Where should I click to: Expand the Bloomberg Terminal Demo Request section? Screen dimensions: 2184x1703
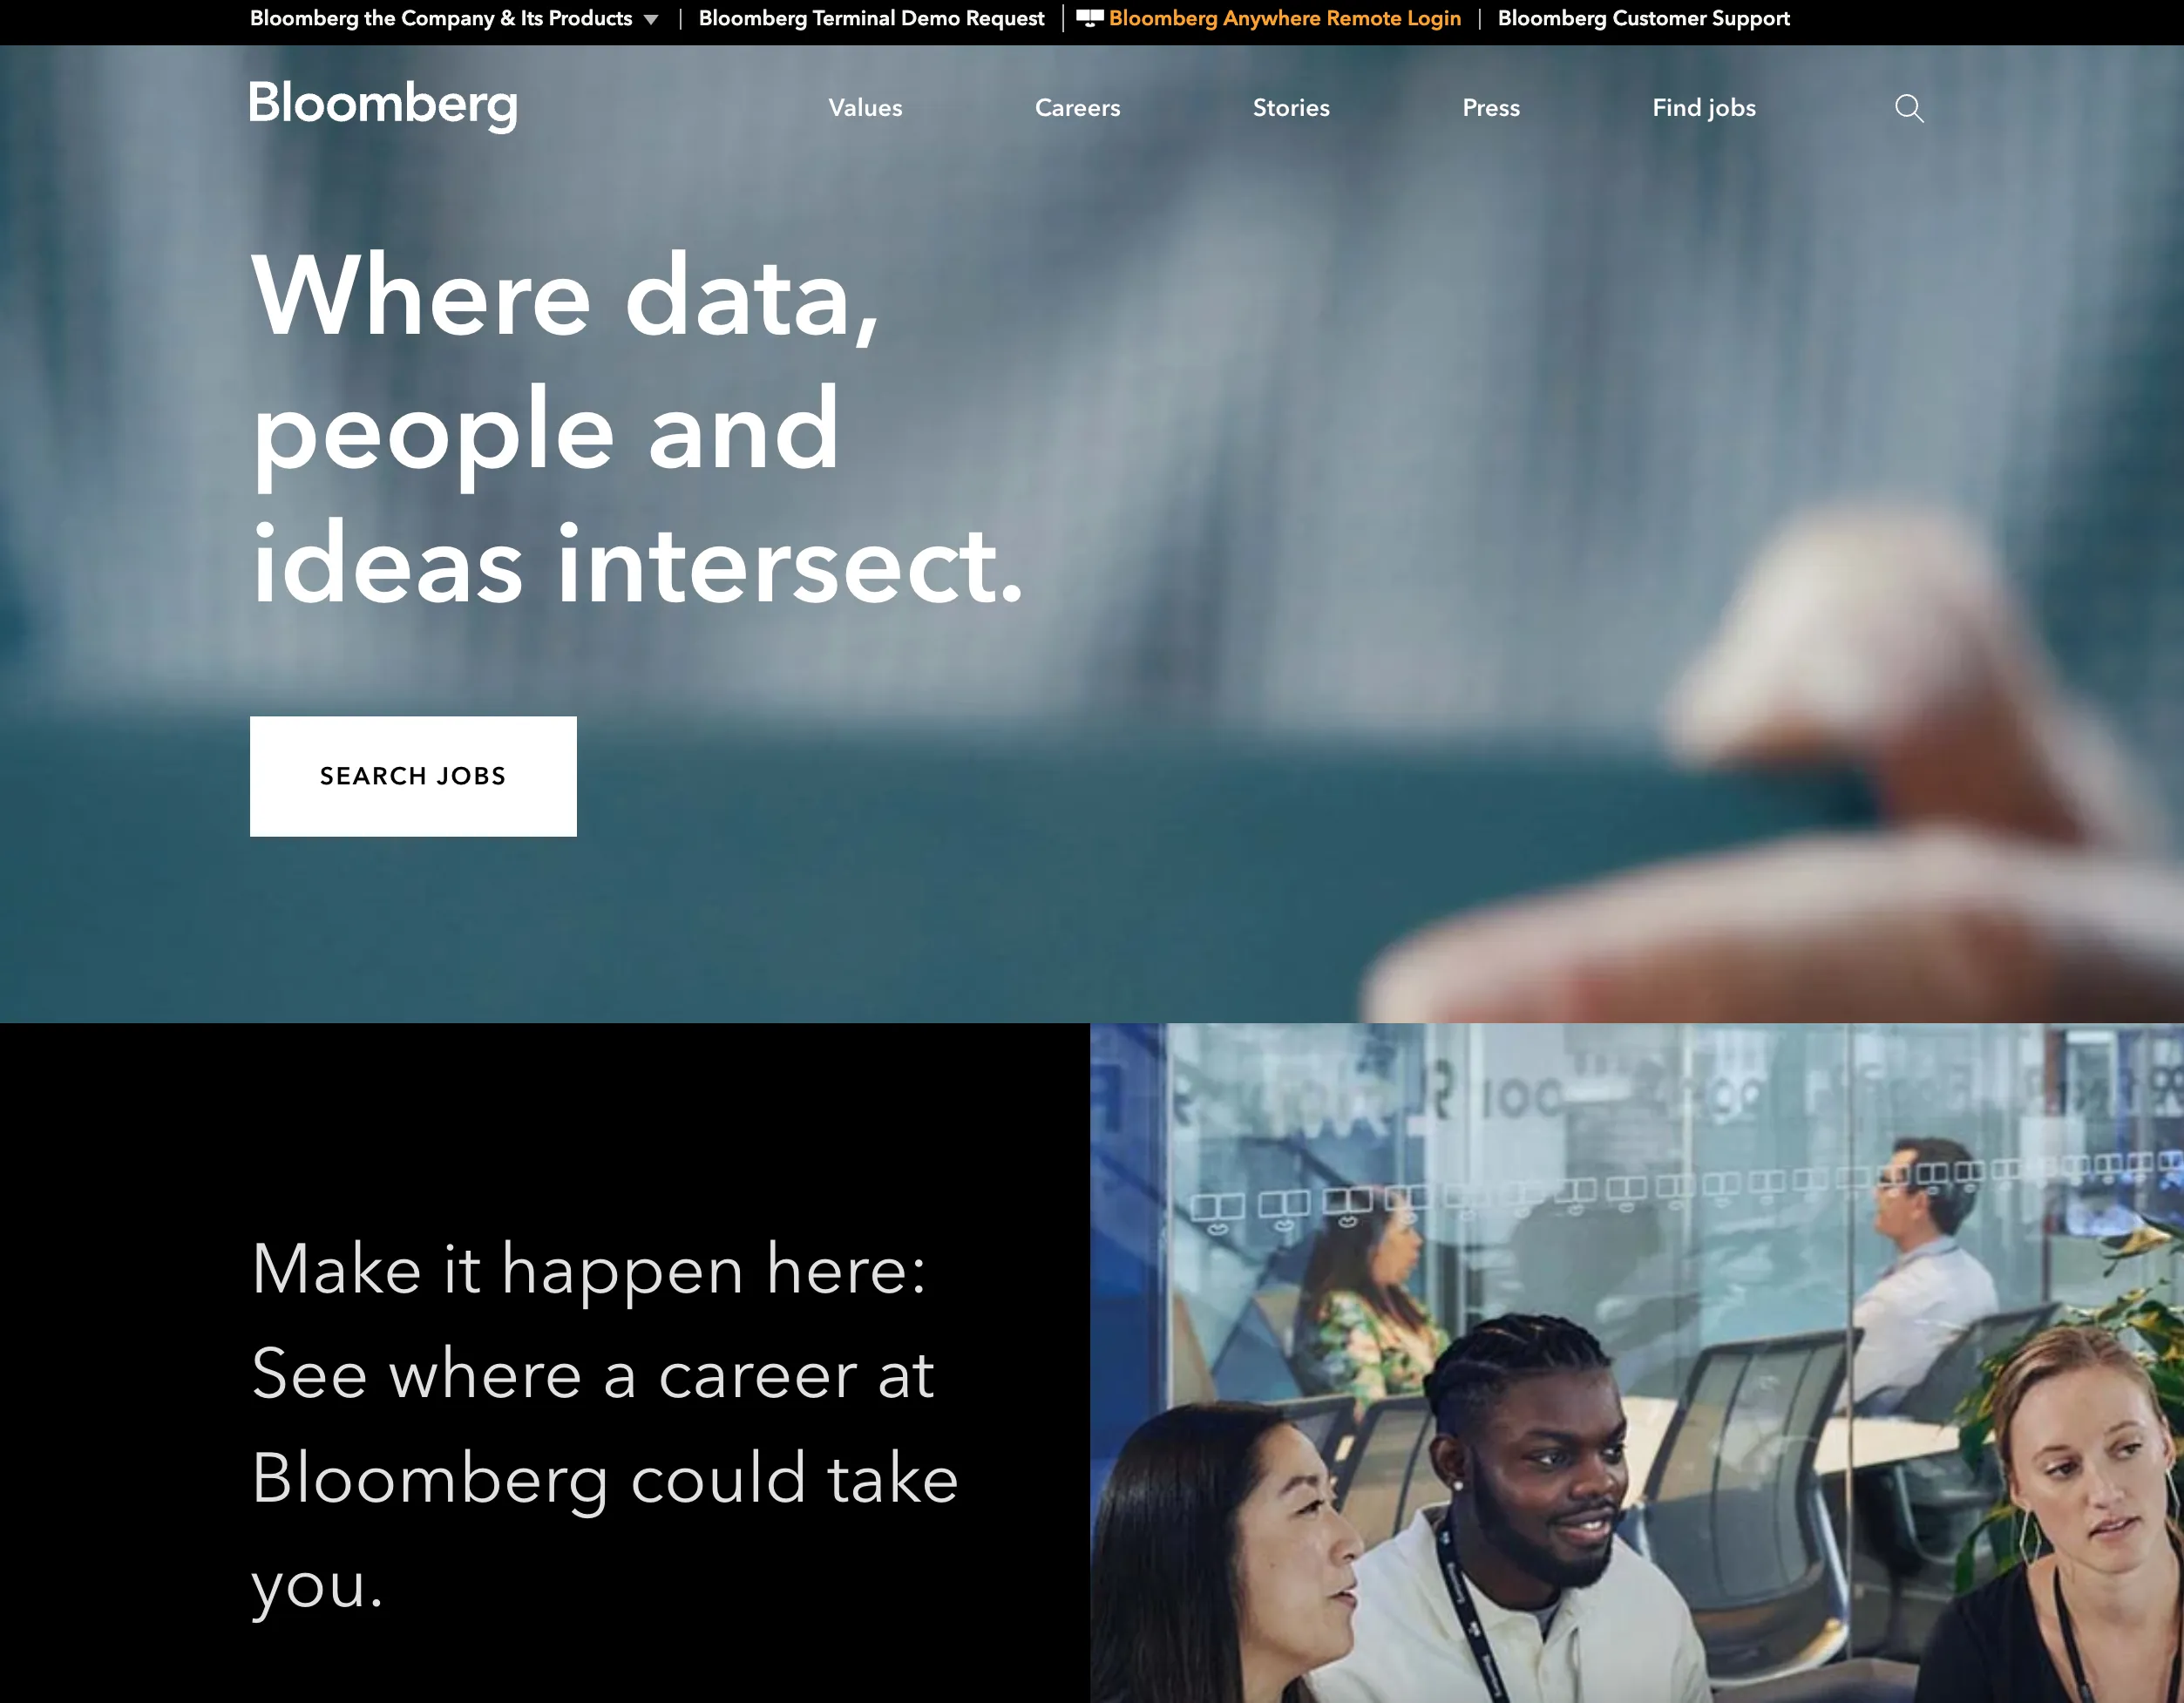[871, 19]
